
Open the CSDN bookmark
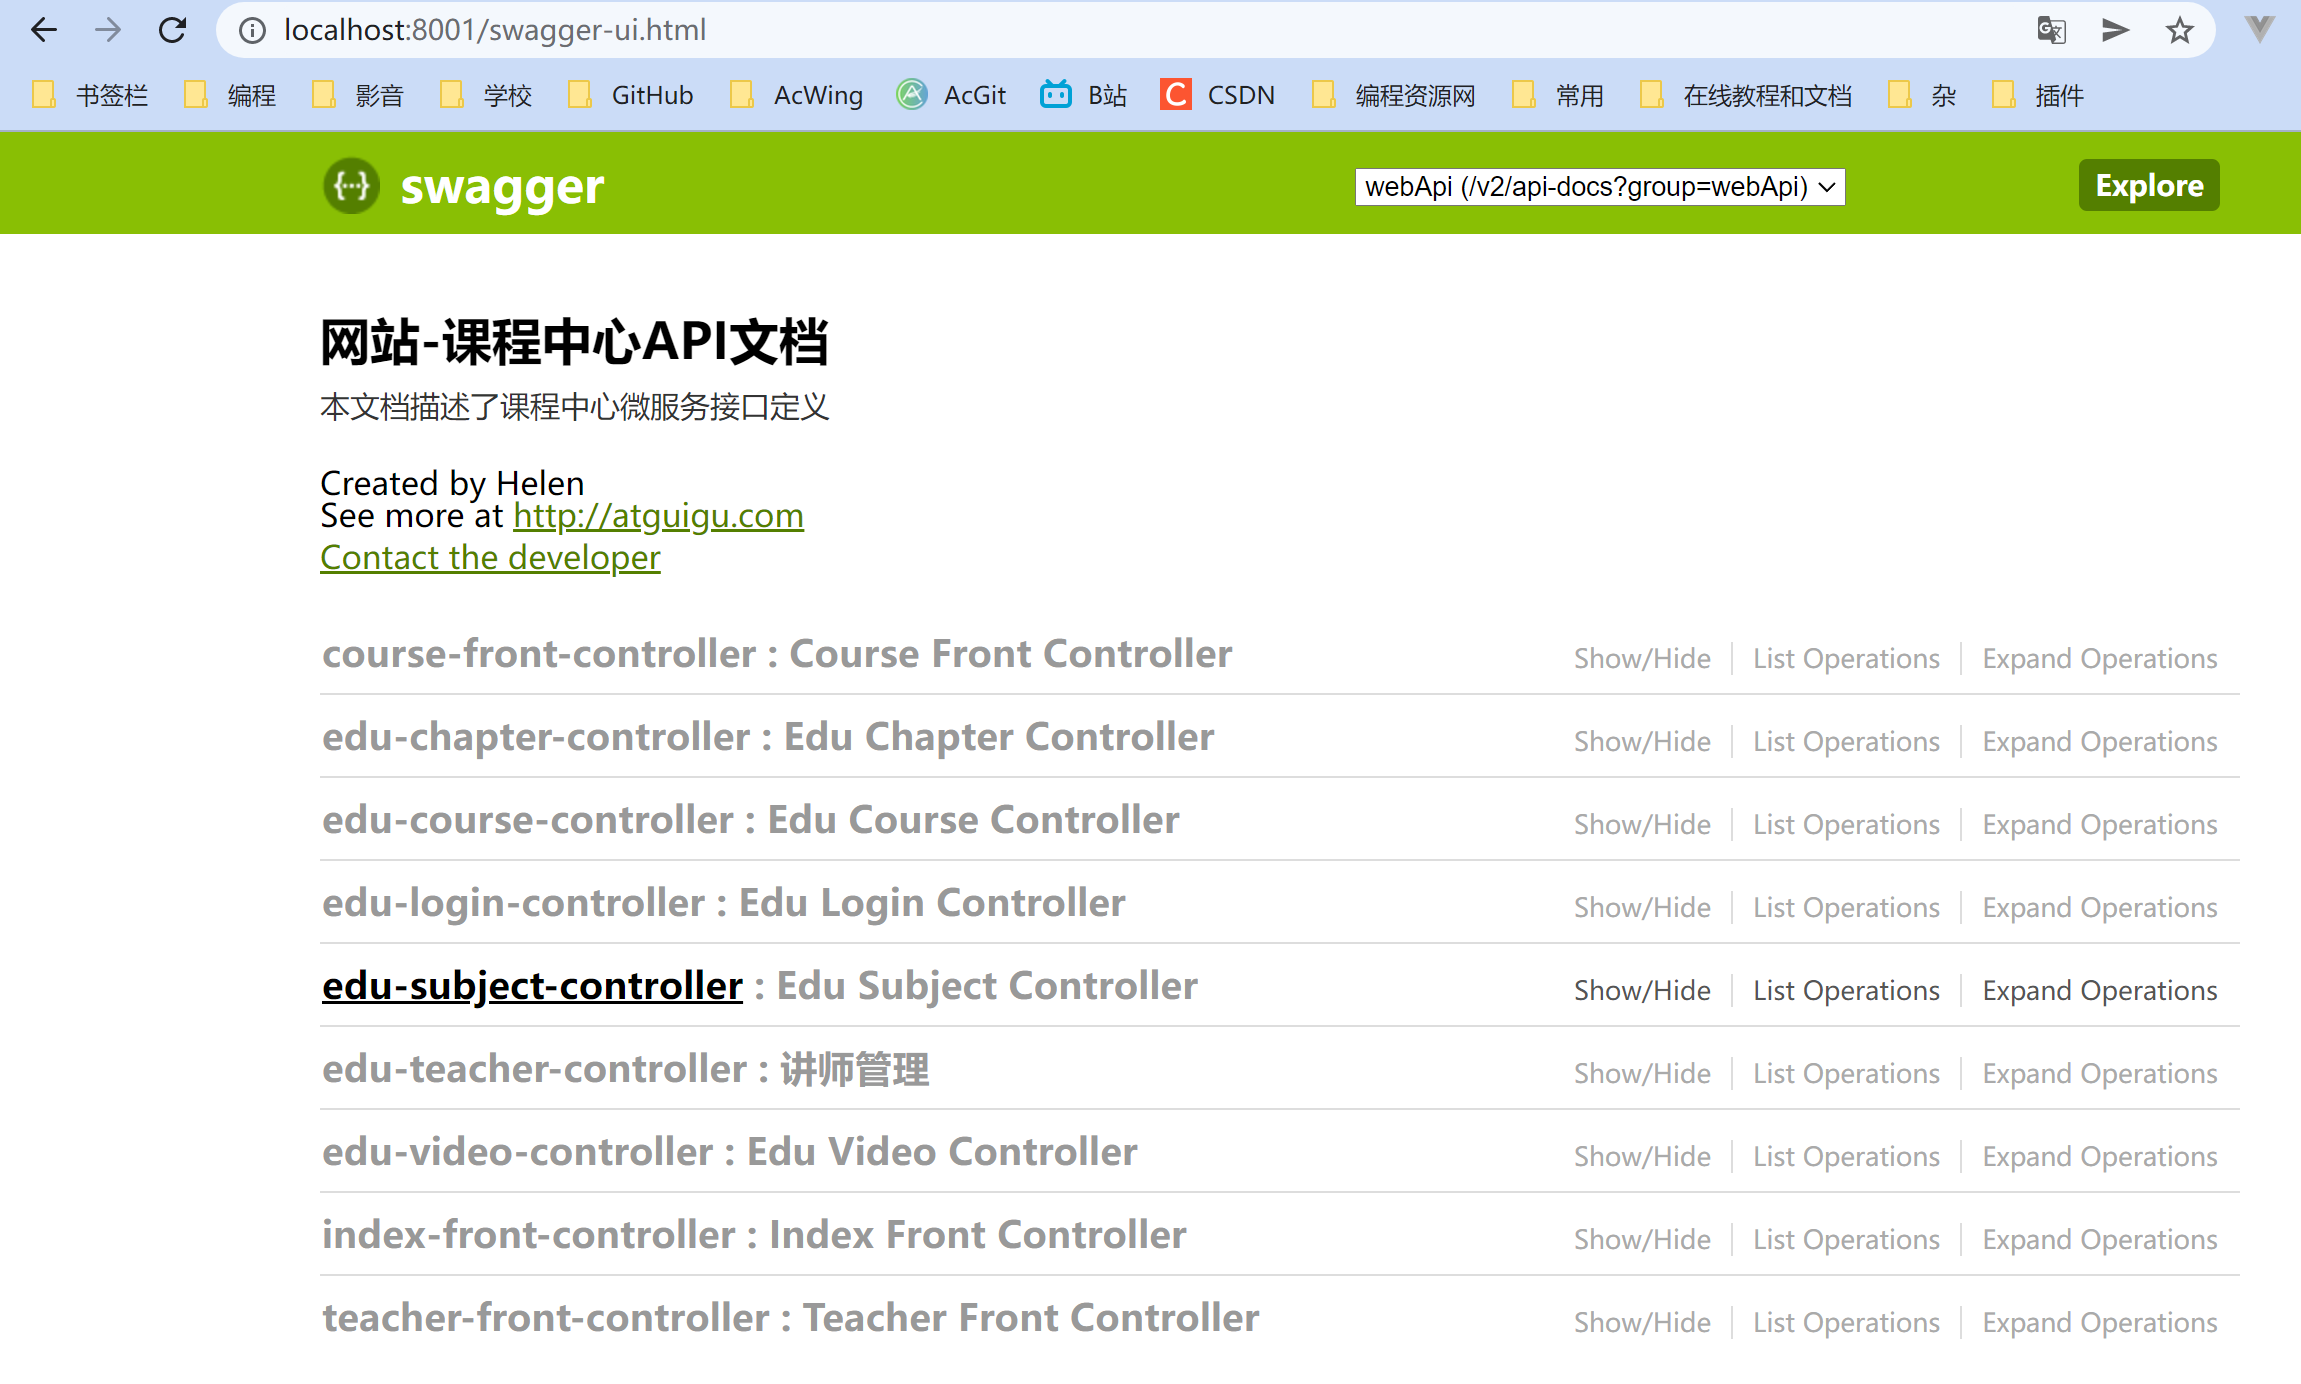[x=1218, y=95]
